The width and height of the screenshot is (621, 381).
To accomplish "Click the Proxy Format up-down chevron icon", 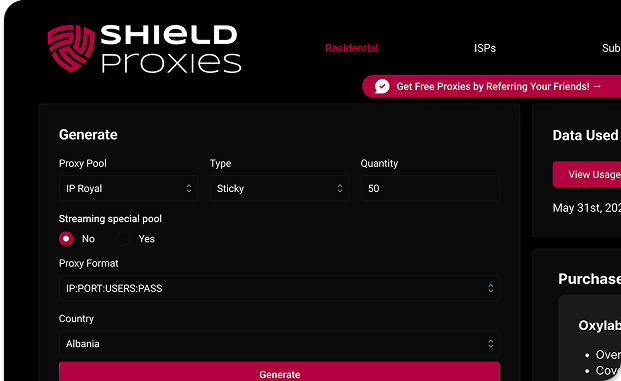I will pyautogui.click(x=491, y=288).
